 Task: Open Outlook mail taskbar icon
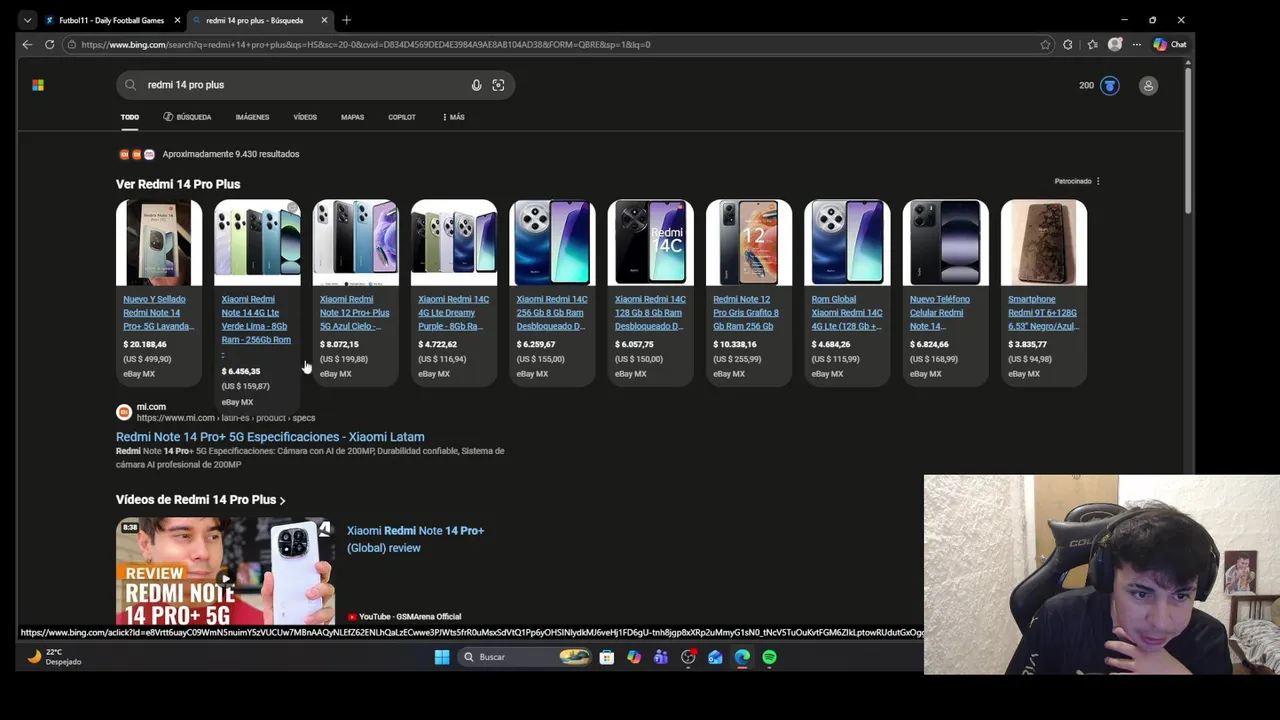715,657
